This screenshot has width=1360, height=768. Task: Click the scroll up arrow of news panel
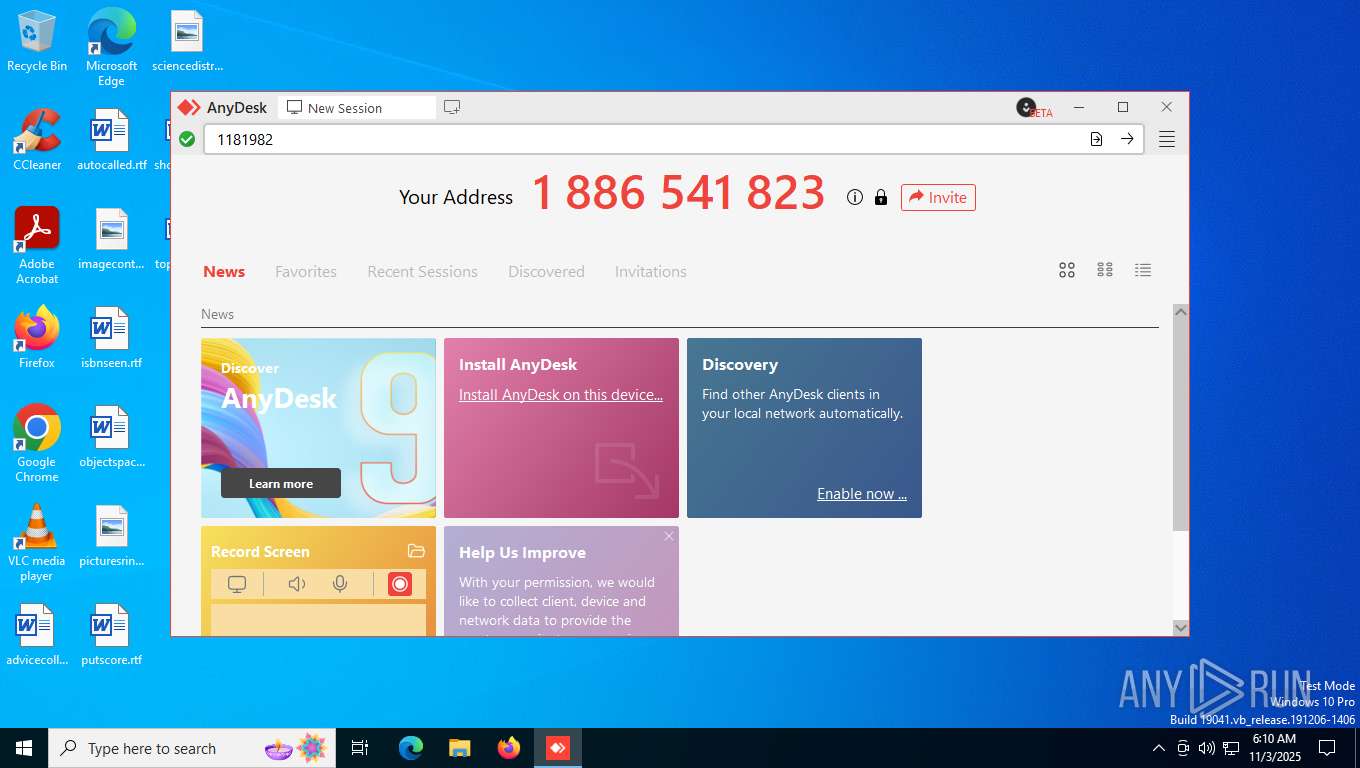[1180, 312]
